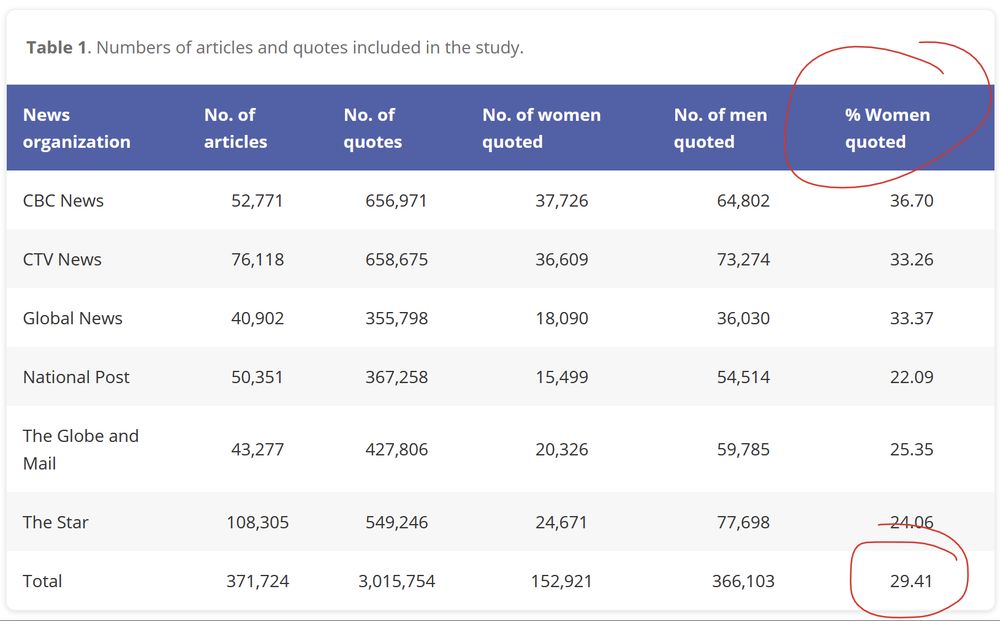Select the 'No. of articles' column header
This screenshot has width=1000, height=621.
click(x=235, y=128)
